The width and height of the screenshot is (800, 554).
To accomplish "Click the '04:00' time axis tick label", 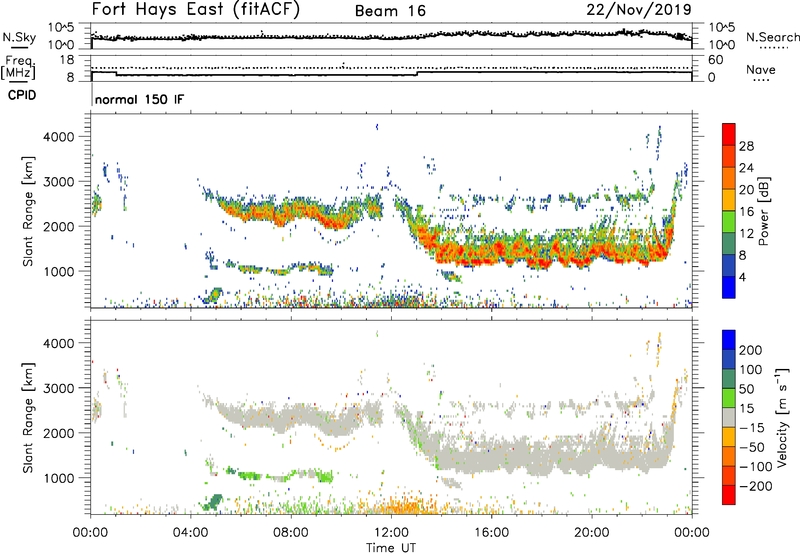I will [x=191, y=533].
